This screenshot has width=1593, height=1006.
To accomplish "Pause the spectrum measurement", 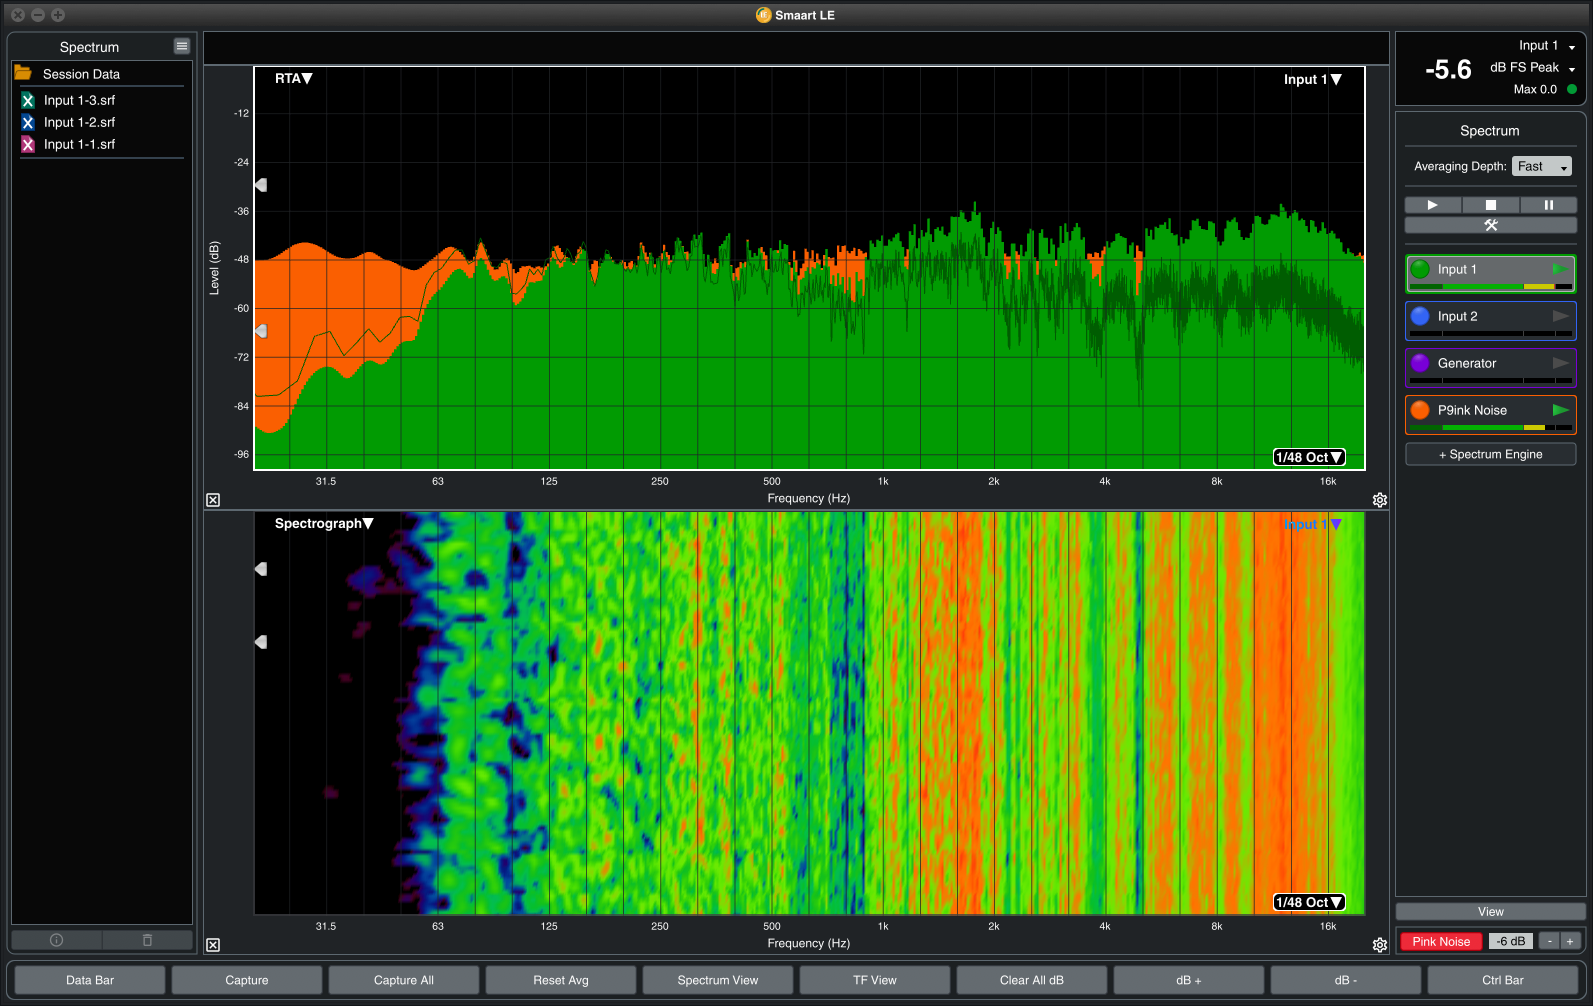I will tap(1548, 205).
